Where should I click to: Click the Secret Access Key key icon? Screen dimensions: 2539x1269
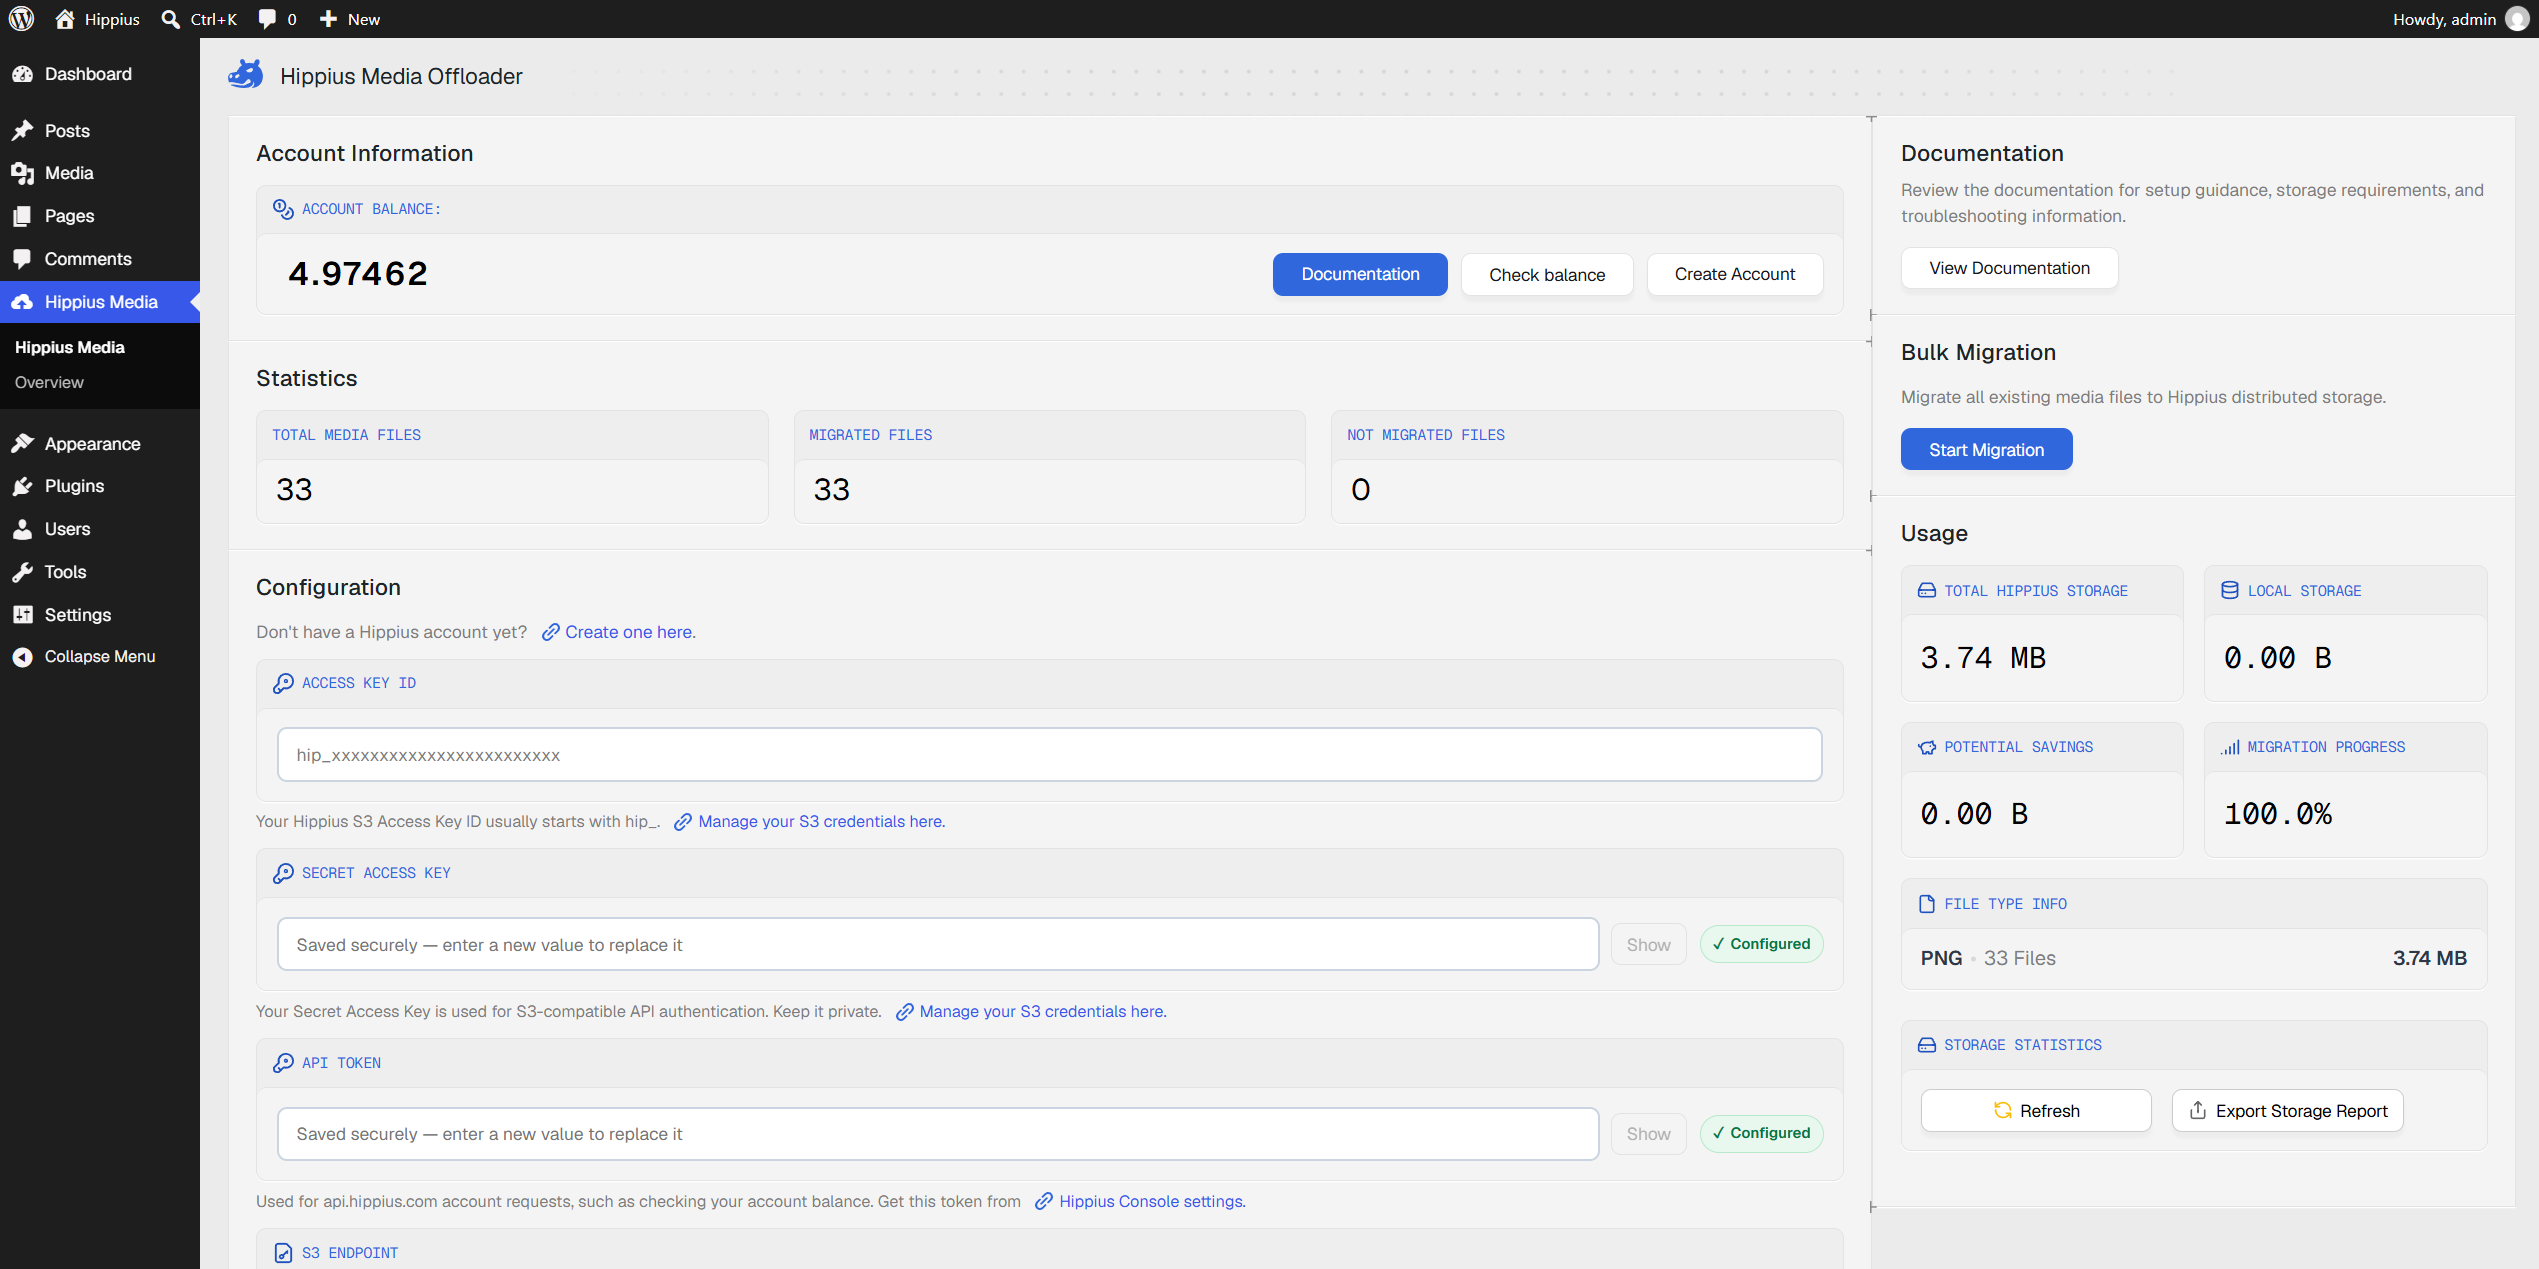click(283, 873)
